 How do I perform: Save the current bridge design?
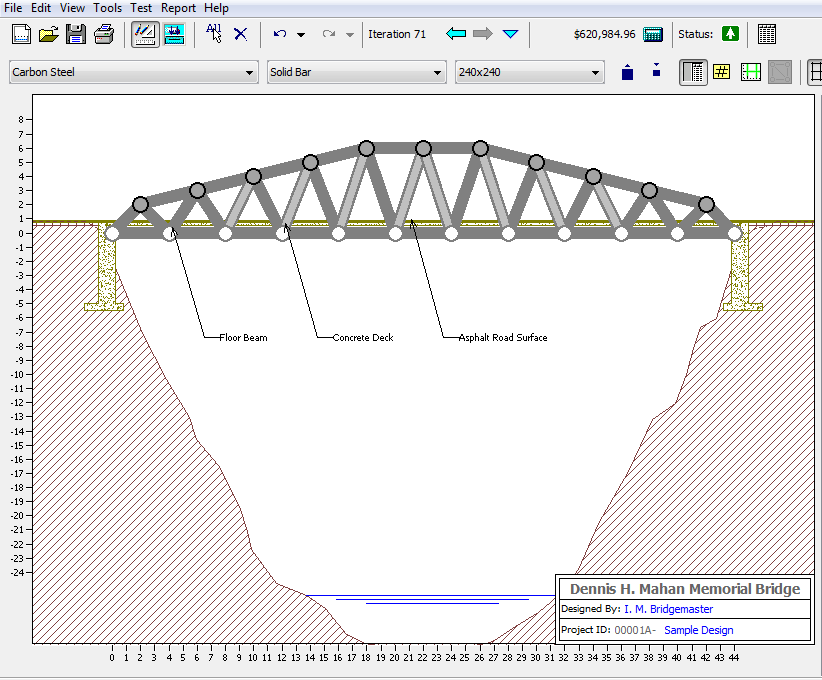point(75,33)
